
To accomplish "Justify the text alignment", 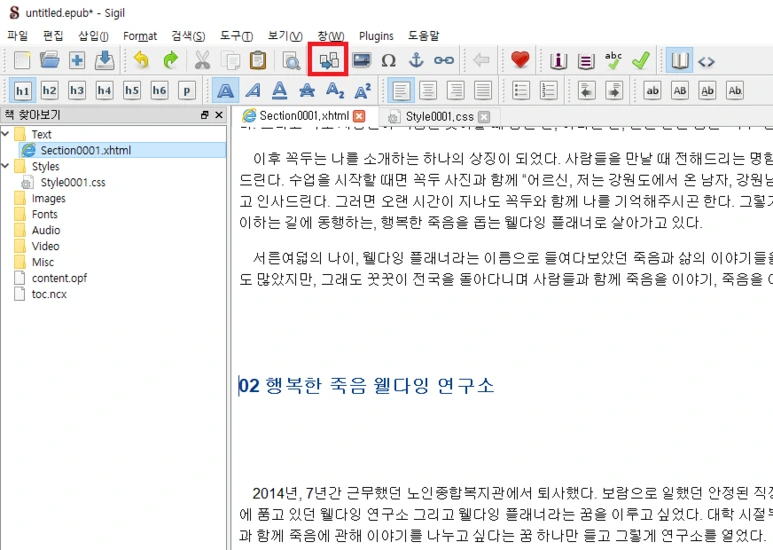I will [x=483, y=90].
